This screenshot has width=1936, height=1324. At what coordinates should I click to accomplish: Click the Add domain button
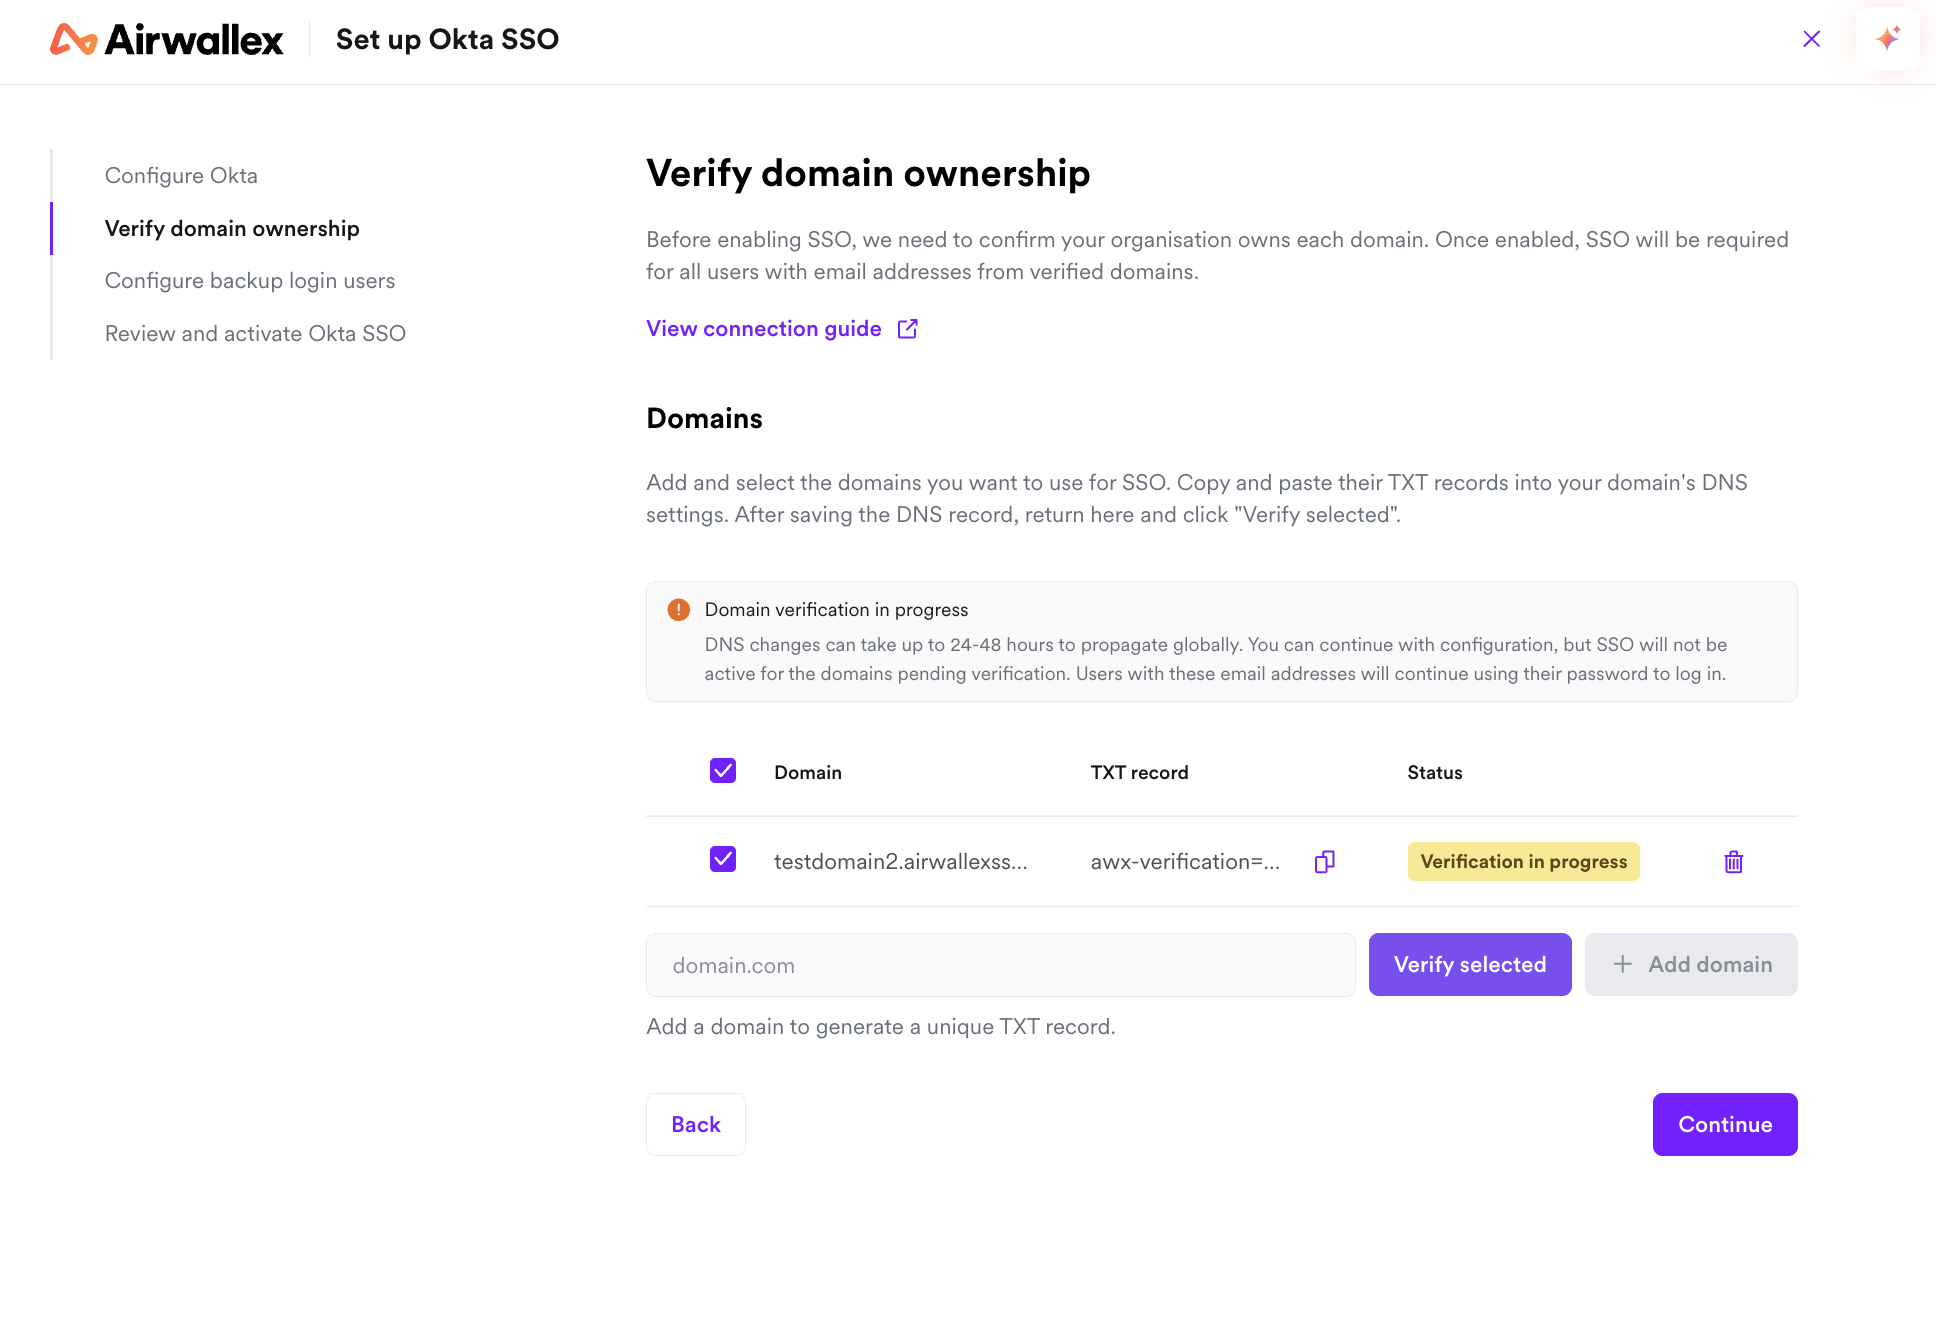click(1691, 965)
